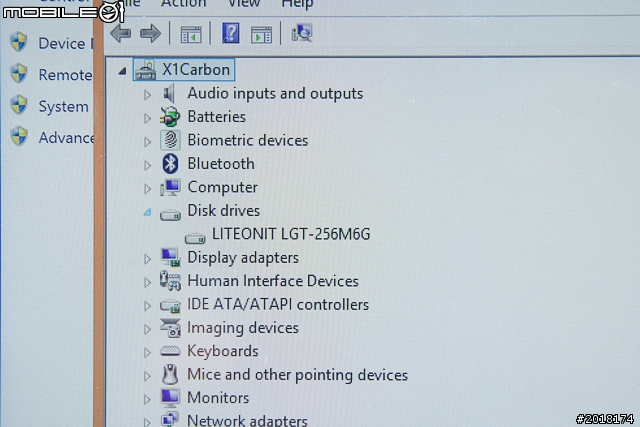The height and width of the screenshot is (427, 640).
Task: Click the Batteries category icon
Action: point(170,117)
